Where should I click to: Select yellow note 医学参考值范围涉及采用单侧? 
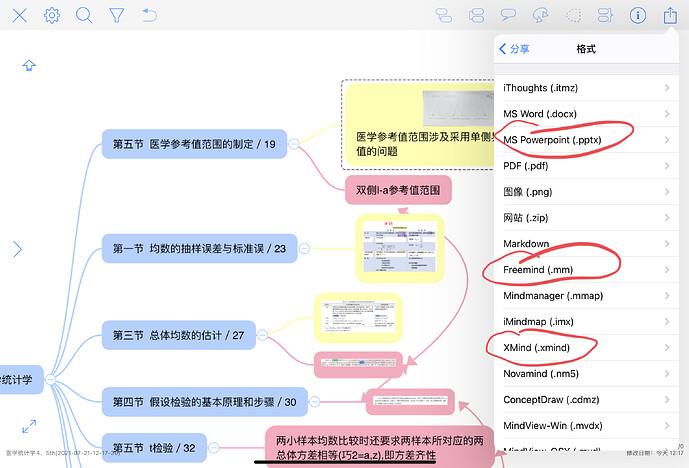point(420,125)
